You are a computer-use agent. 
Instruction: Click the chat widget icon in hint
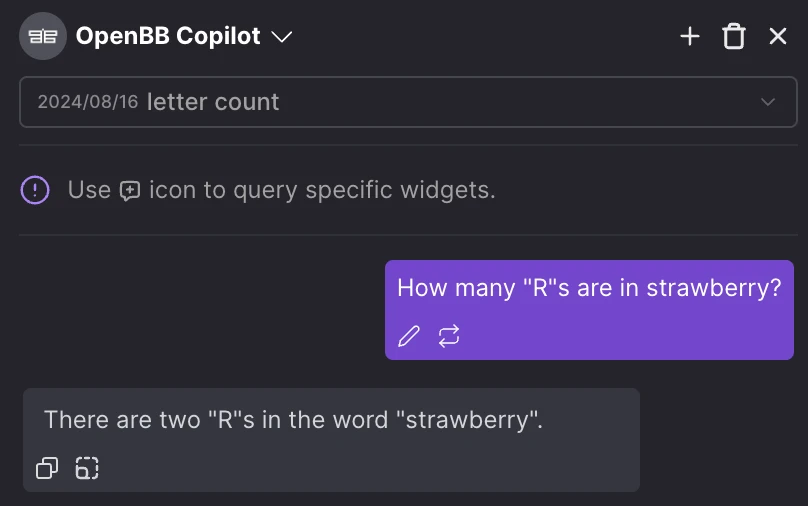(x=130, y=190)
